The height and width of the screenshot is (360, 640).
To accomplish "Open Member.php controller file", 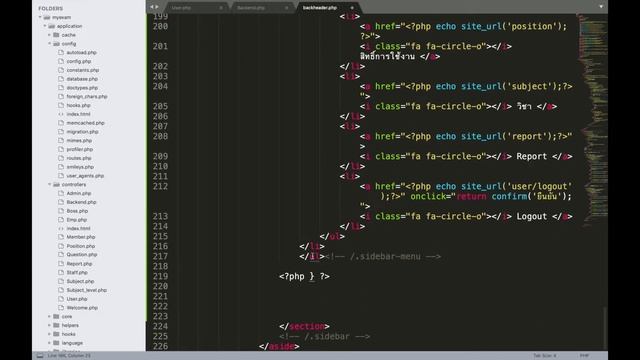I will tap(81, 237).
